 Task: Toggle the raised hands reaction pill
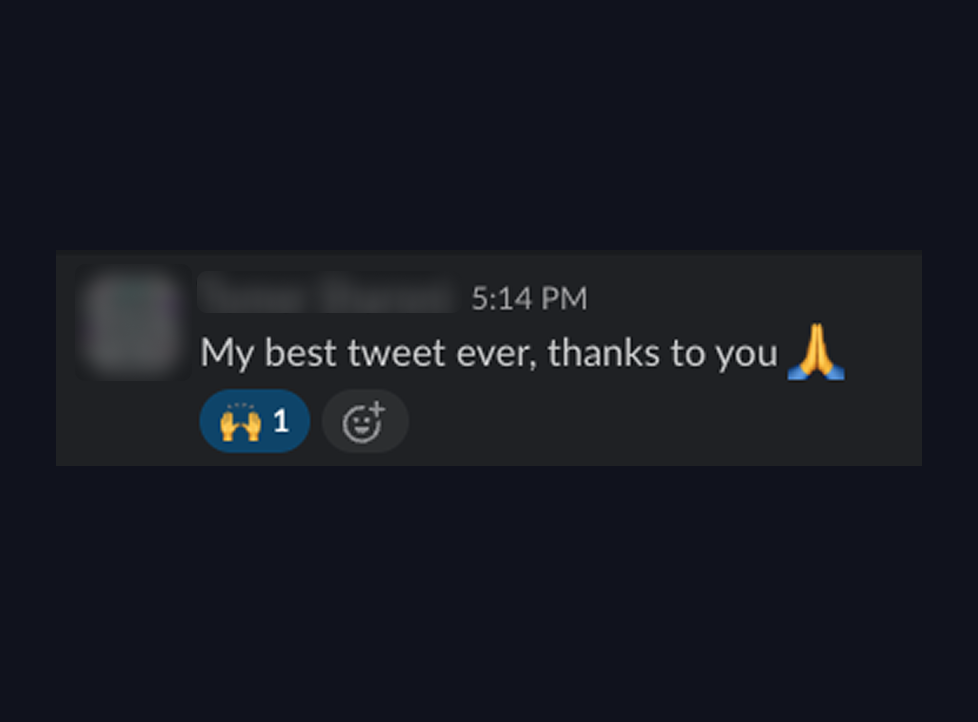click(254, 421)
